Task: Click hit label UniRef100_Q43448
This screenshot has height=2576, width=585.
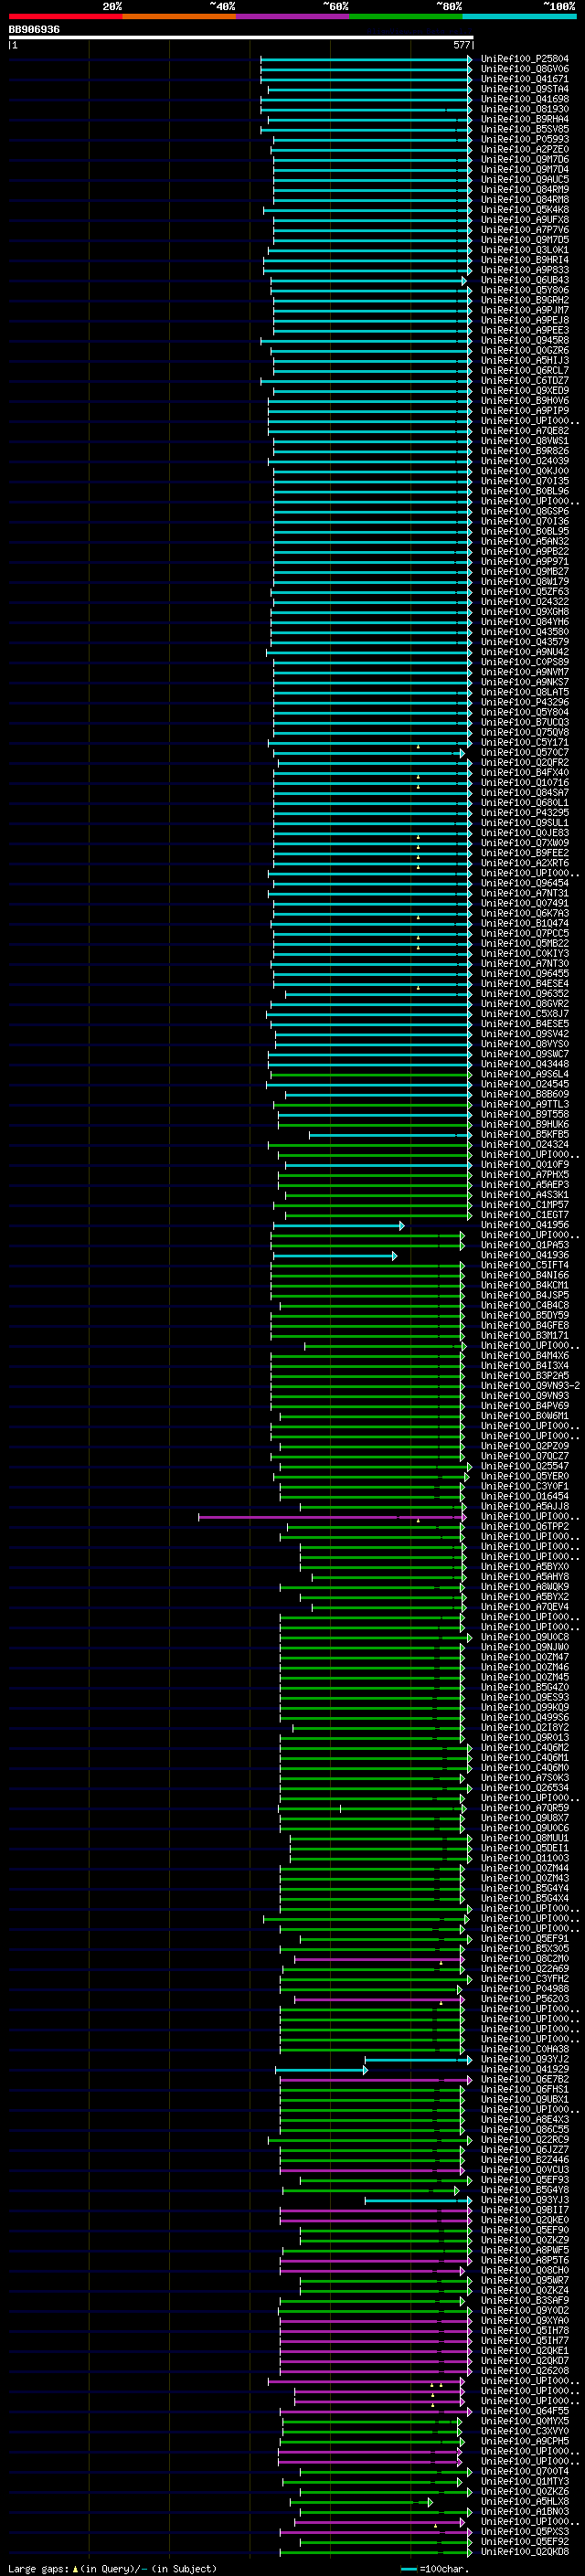Action: 525,1064
